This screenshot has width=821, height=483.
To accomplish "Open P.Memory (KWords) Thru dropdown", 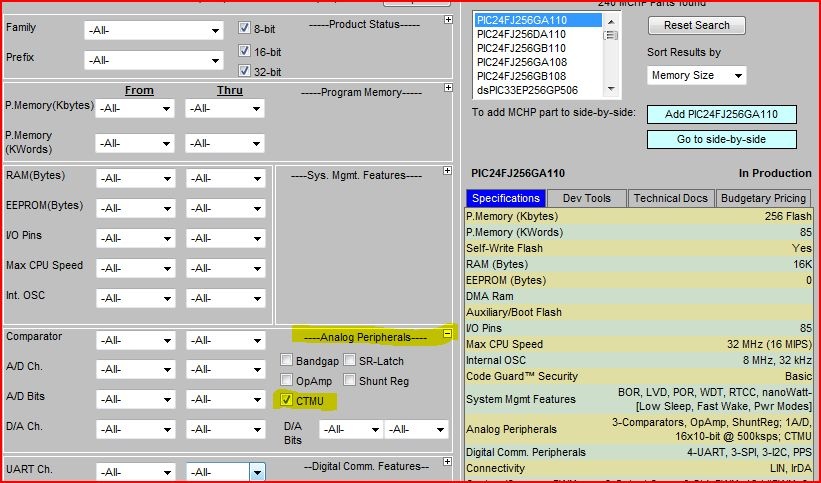I will click(x=225, y=143).
